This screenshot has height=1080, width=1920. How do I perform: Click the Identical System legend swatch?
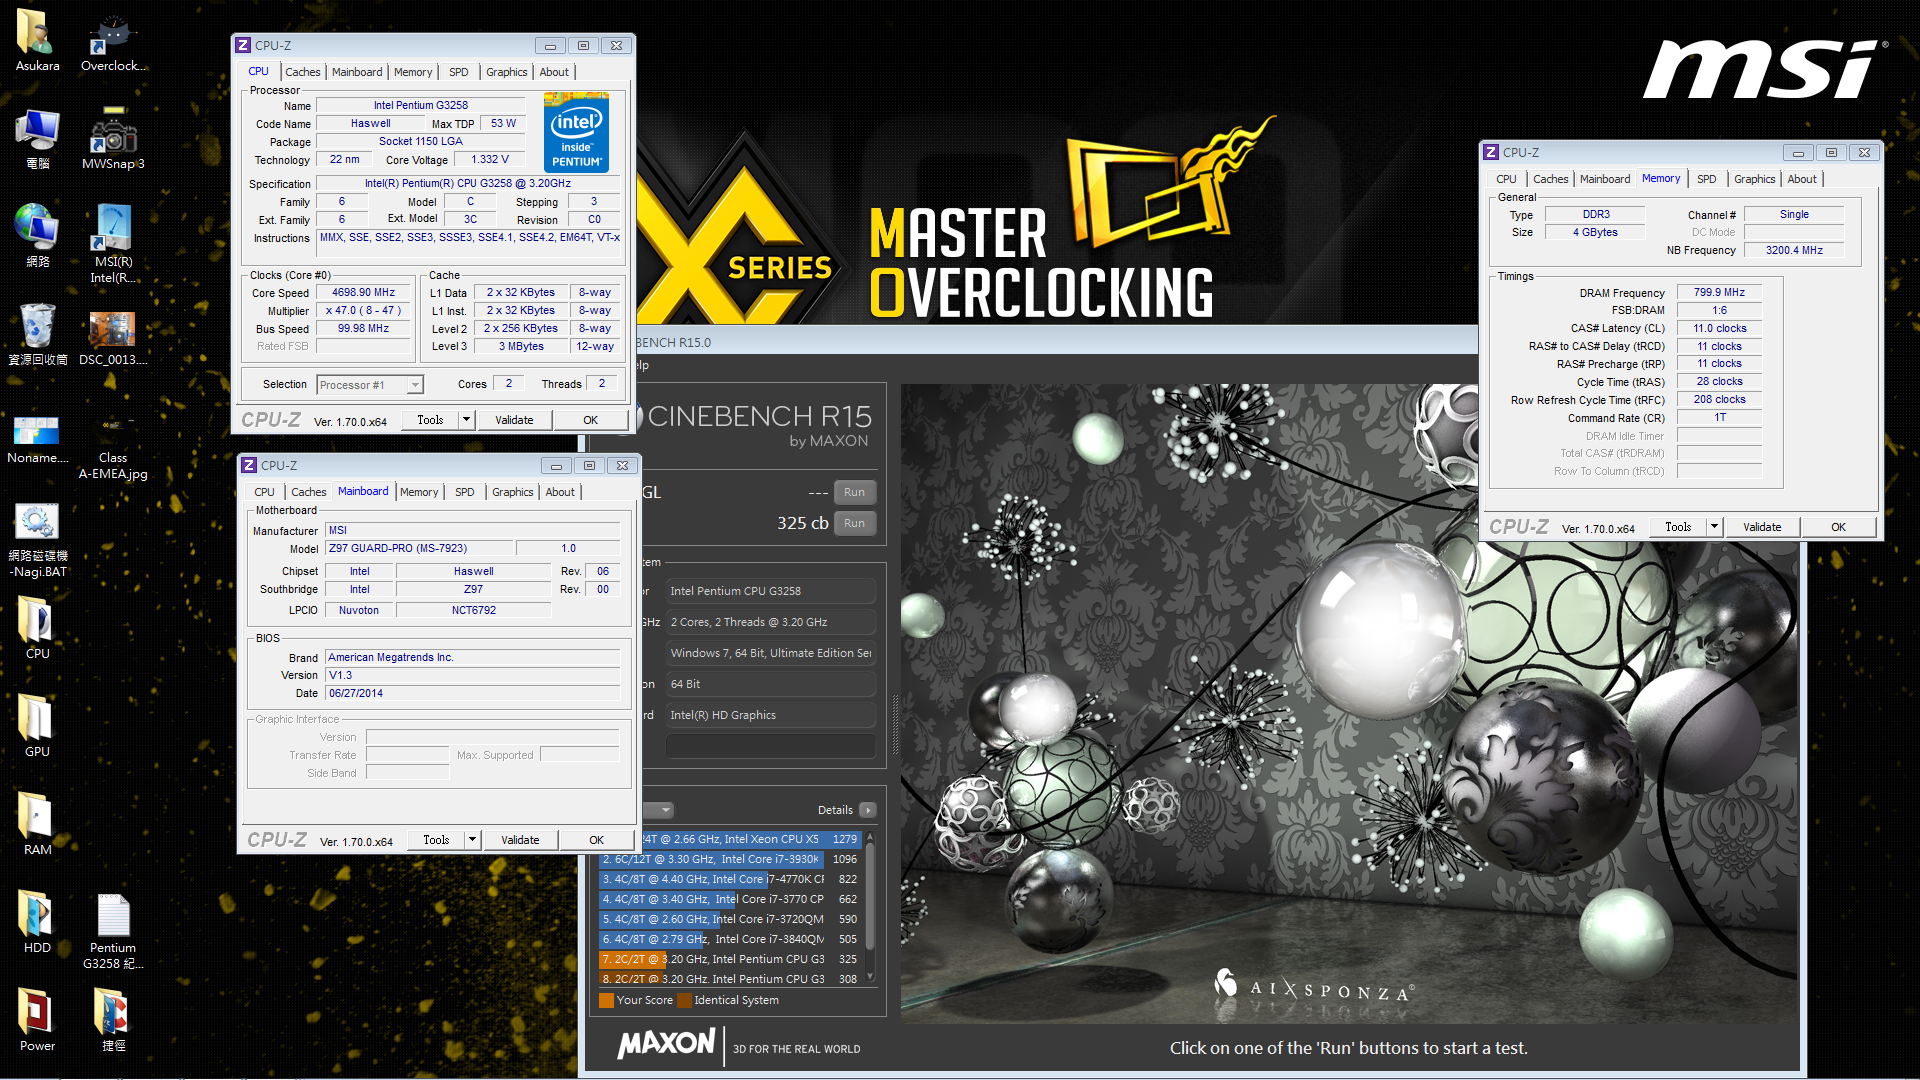click(x=684, y=1000)
